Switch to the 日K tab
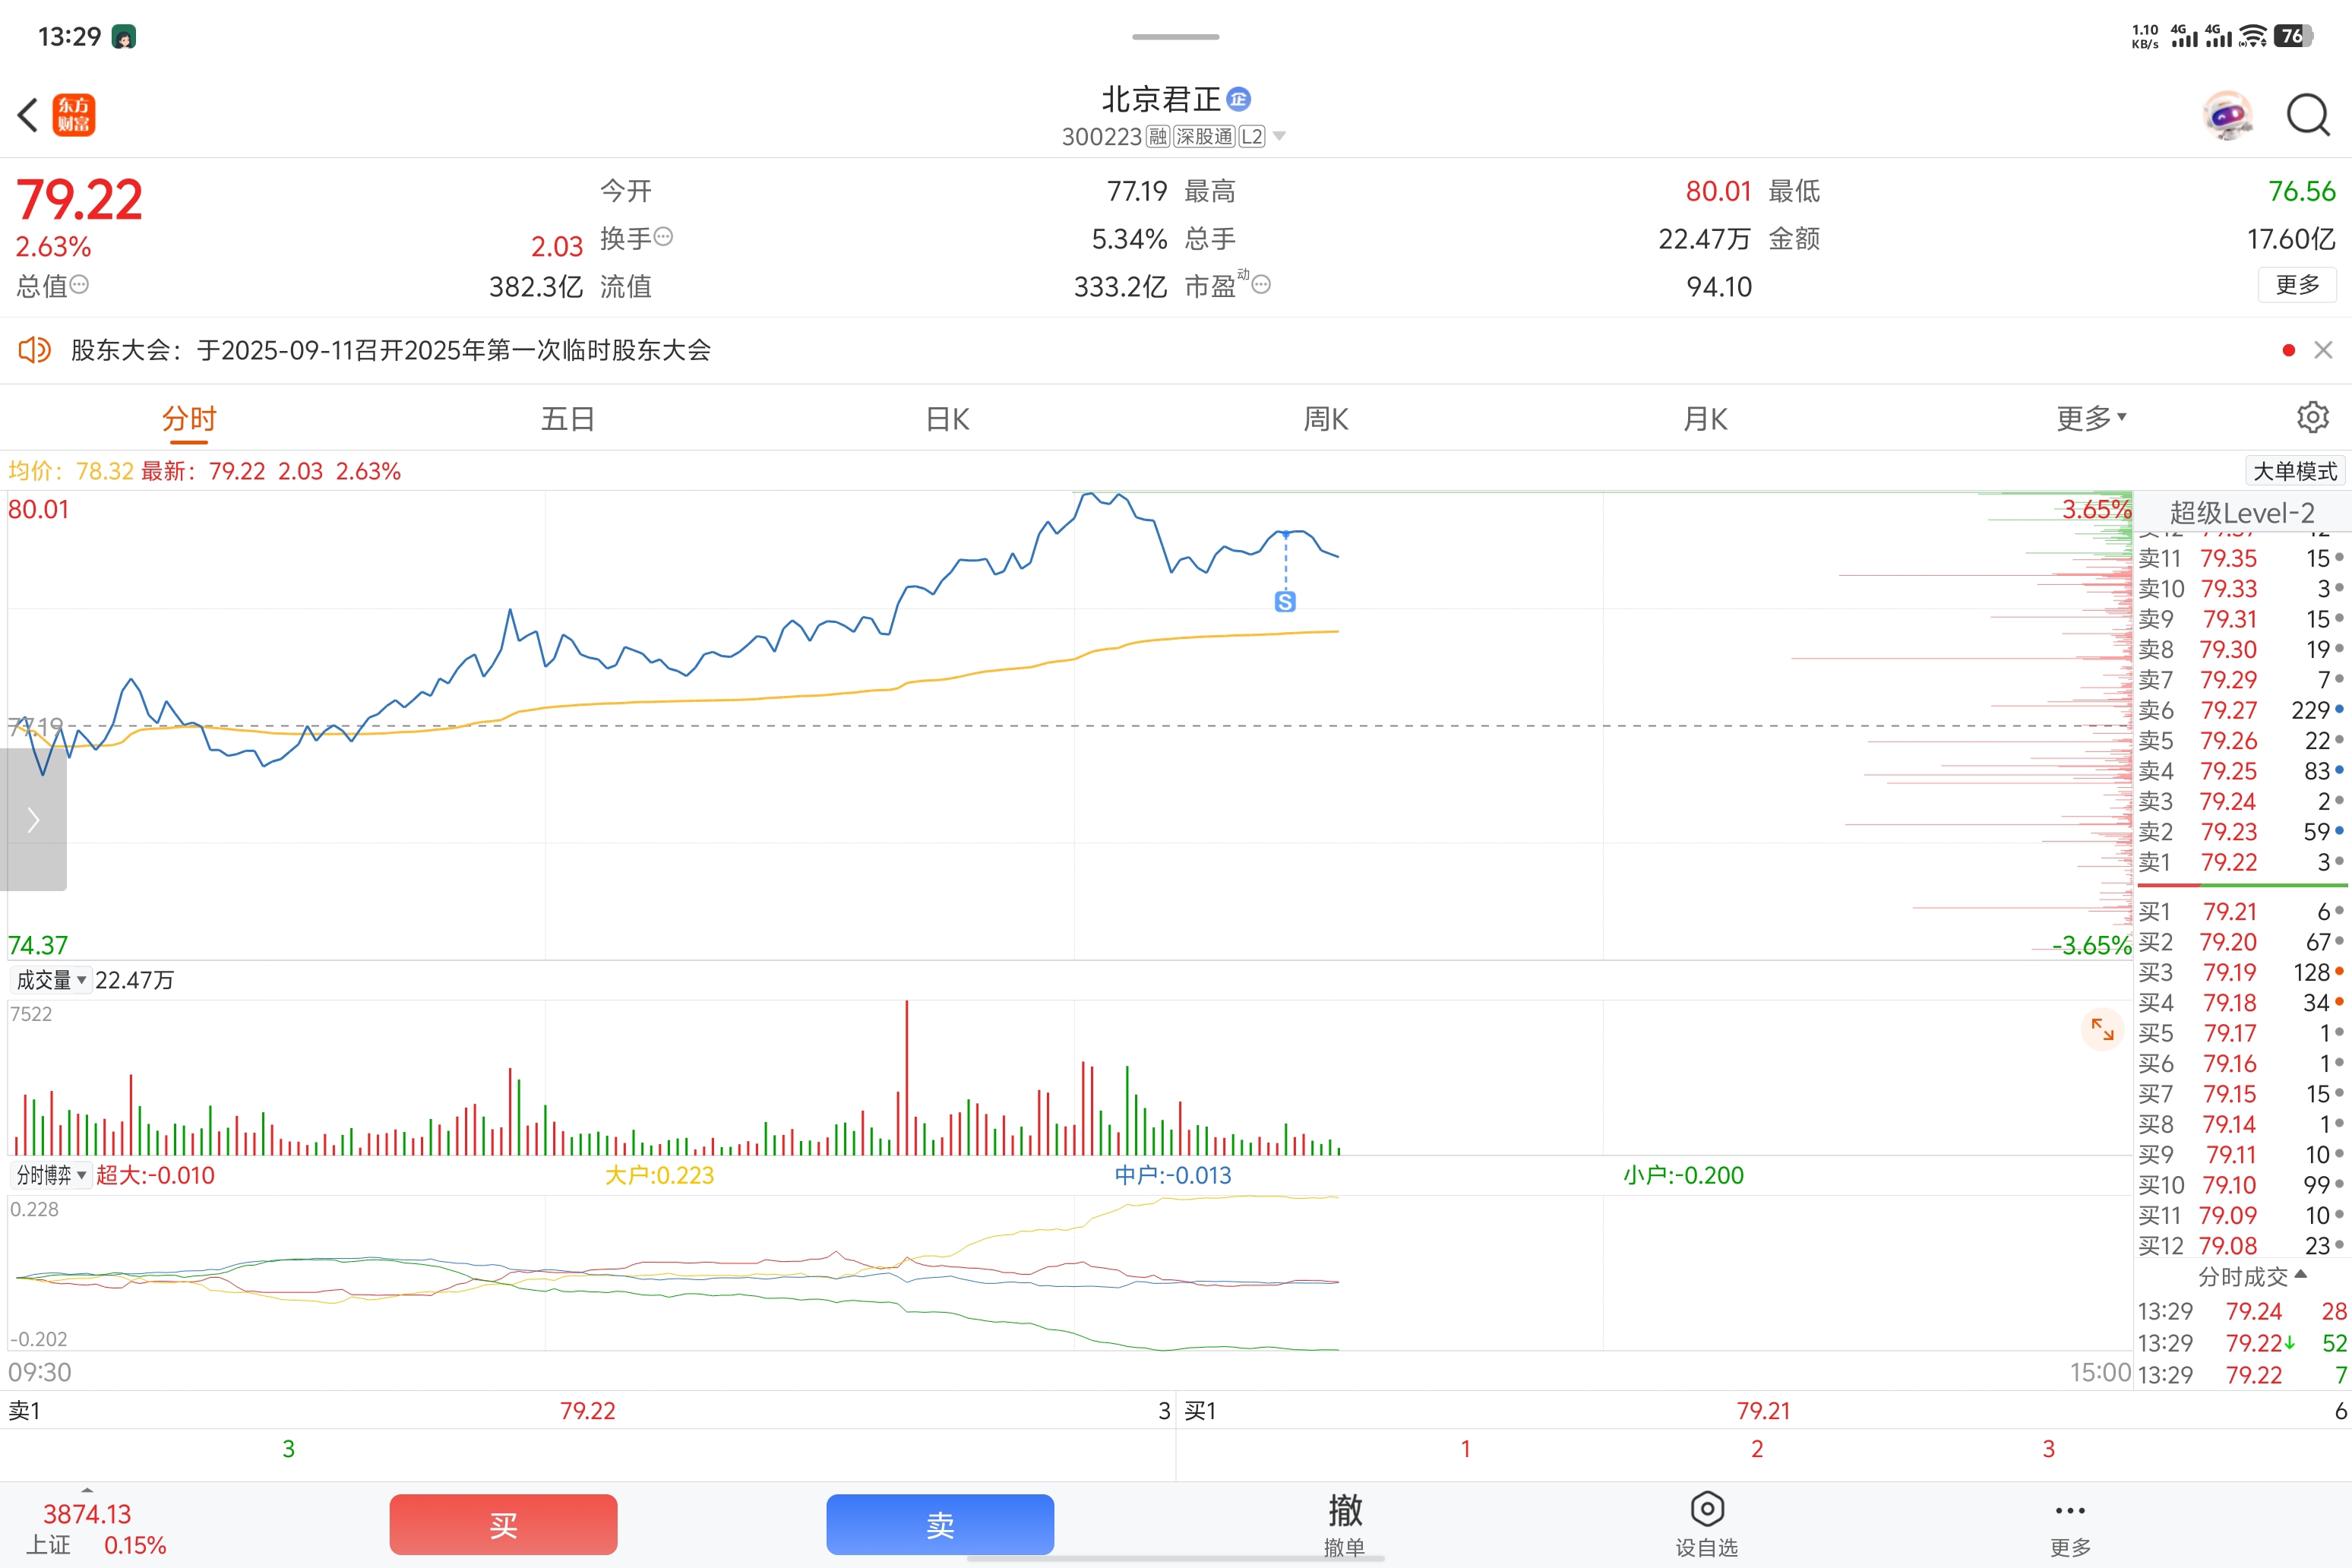 point(947,419)
